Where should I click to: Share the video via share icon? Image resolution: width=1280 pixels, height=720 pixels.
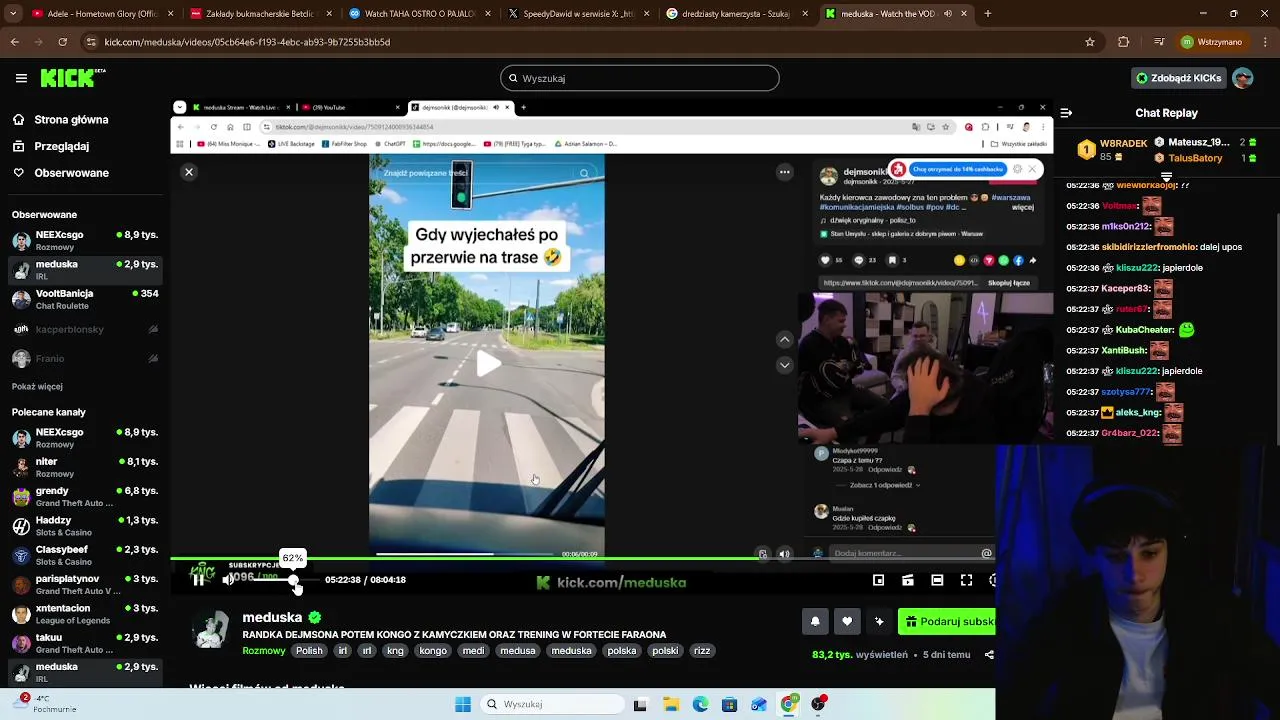[x=989, y=655]
